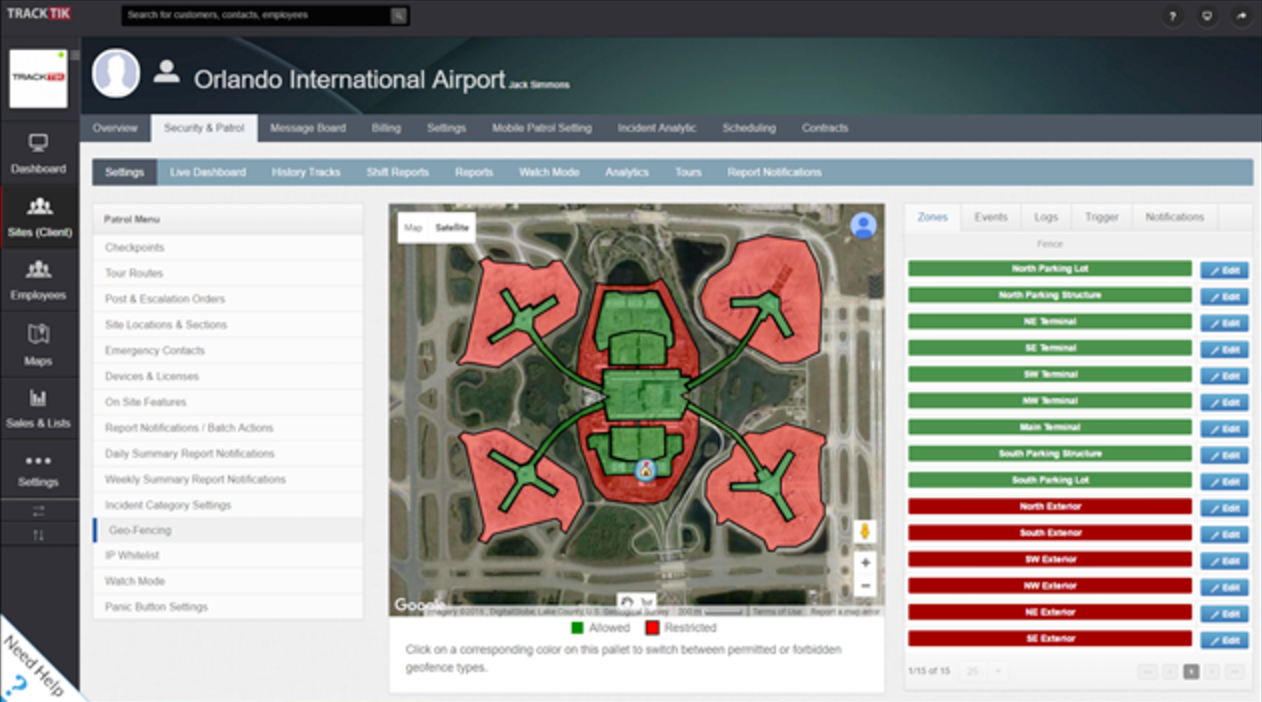Viewport: 1262px width, 702px height.
Task: Go to page 1 in zones pagination
Action: (1190, 672)
